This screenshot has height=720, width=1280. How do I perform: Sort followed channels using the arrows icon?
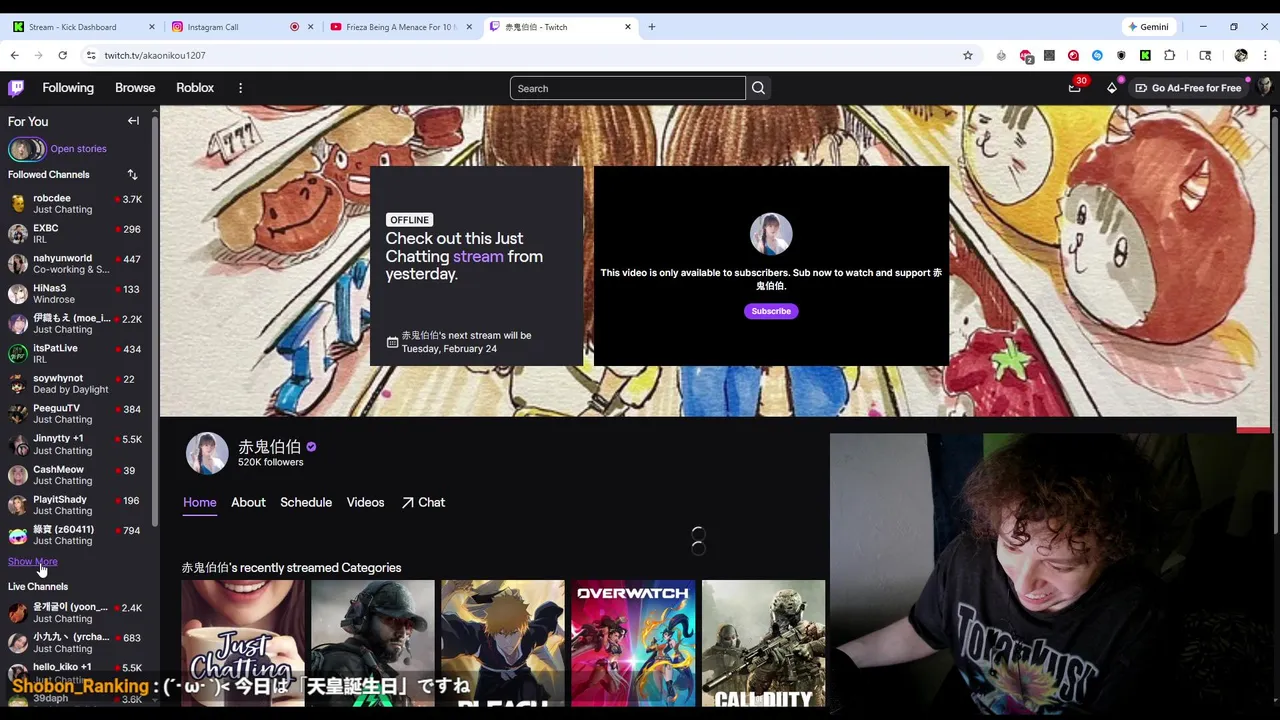(x=132, y=174)
